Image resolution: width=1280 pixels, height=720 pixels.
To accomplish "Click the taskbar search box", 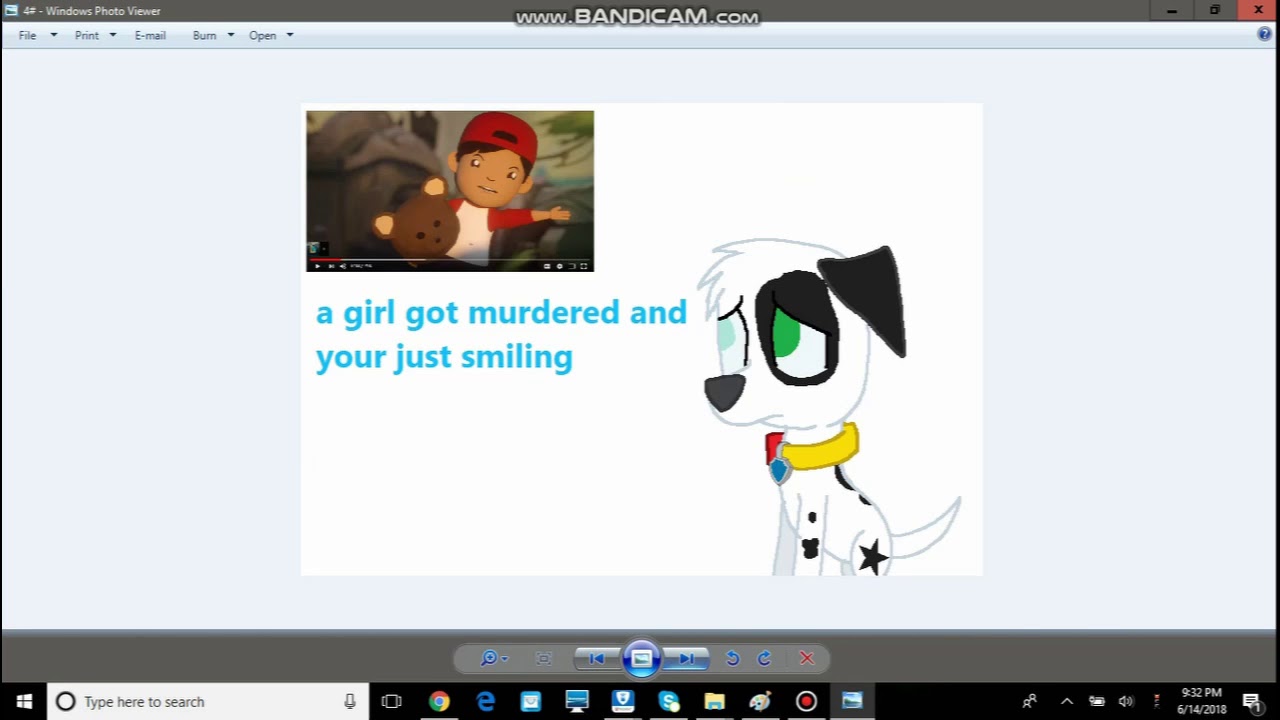I will click(208, 701).
